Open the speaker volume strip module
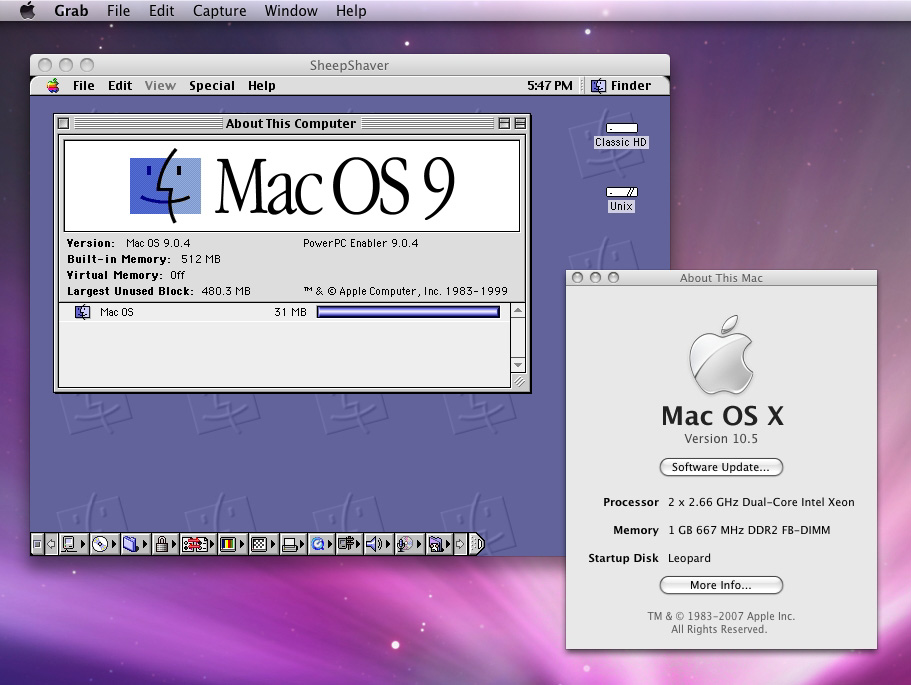The height and width of the screenshot is (685, 911). point(376,544)
